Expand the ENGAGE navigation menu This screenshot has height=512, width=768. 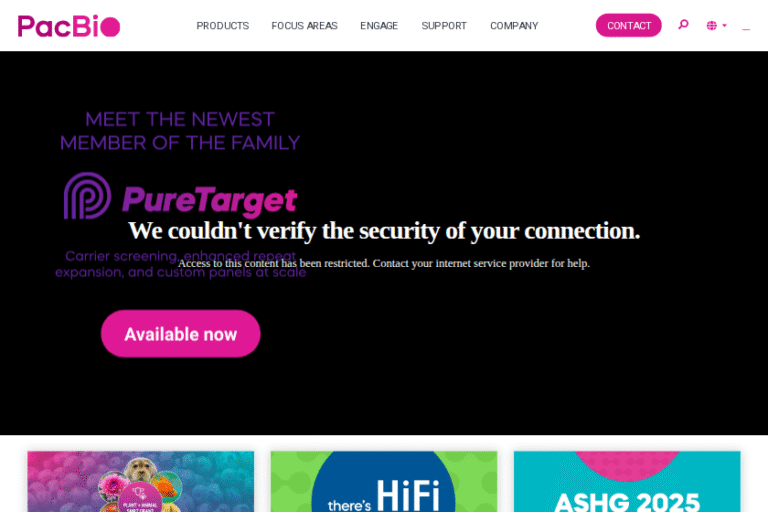pyautogui.click(x=379, y=25)
